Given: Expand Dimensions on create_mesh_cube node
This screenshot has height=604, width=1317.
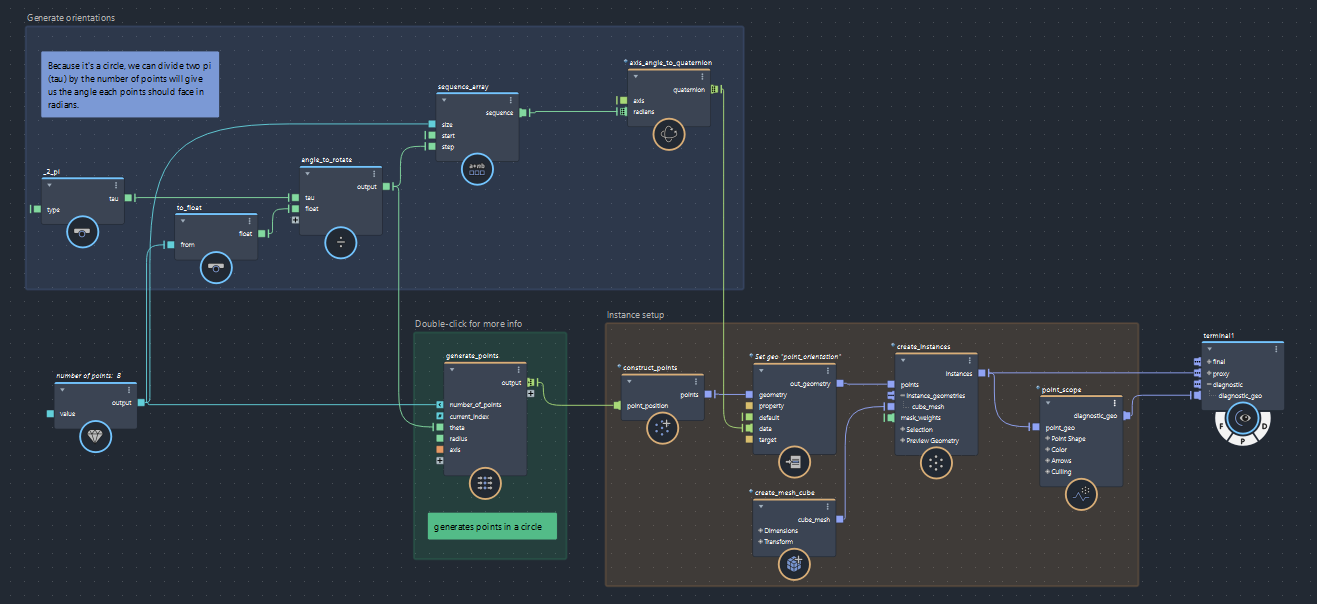Looking at the screenshot, I should pyautogui.click(x=778, y=531).
